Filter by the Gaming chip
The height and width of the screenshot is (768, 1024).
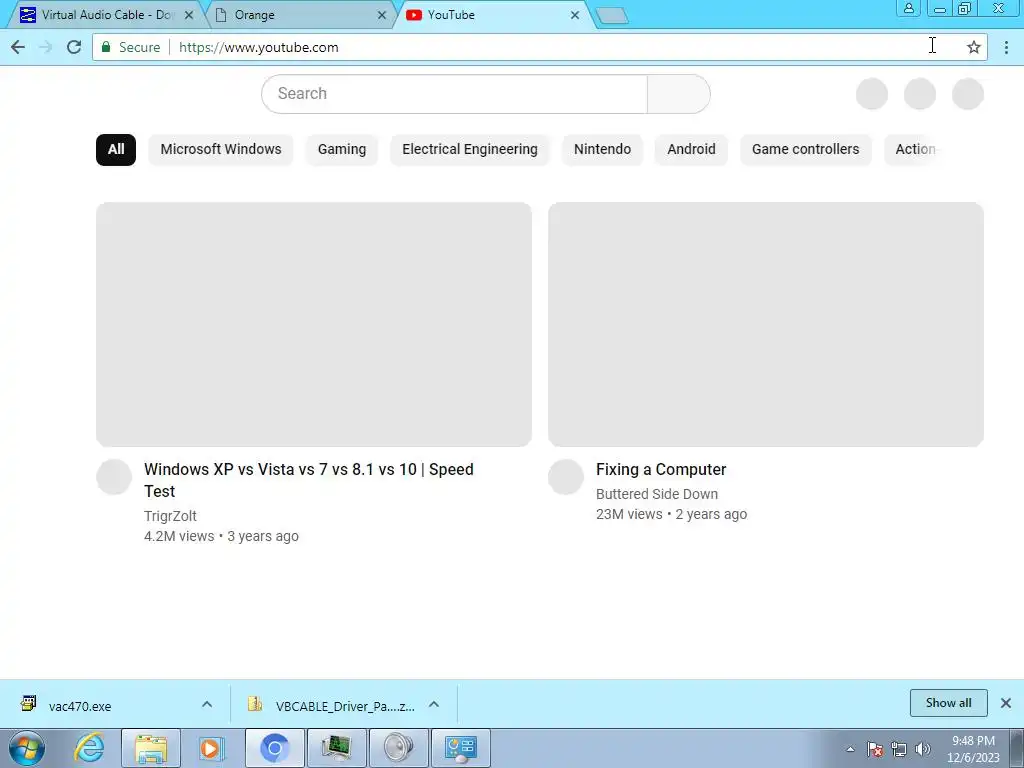342,150
